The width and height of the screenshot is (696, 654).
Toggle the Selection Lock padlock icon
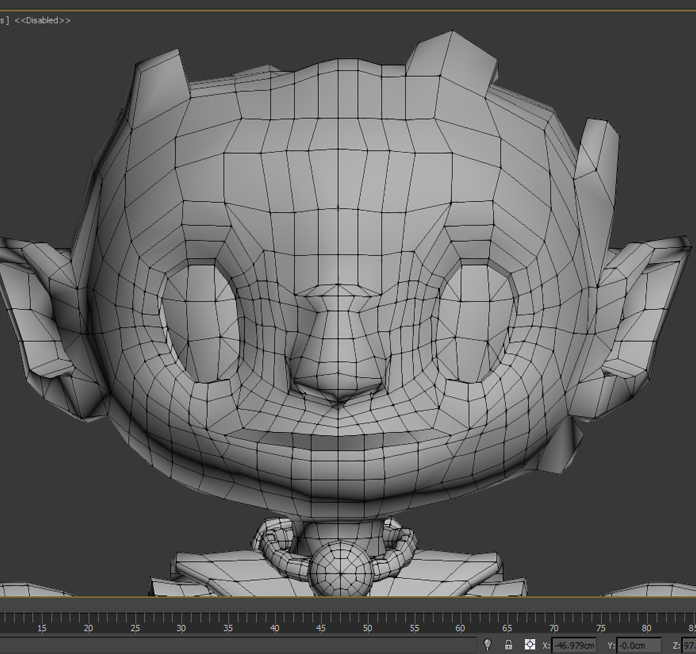[508, 645]
